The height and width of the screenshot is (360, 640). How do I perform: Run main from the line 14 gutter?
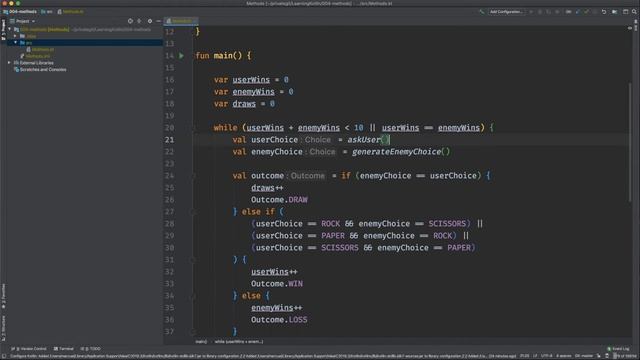pos(182,56)
